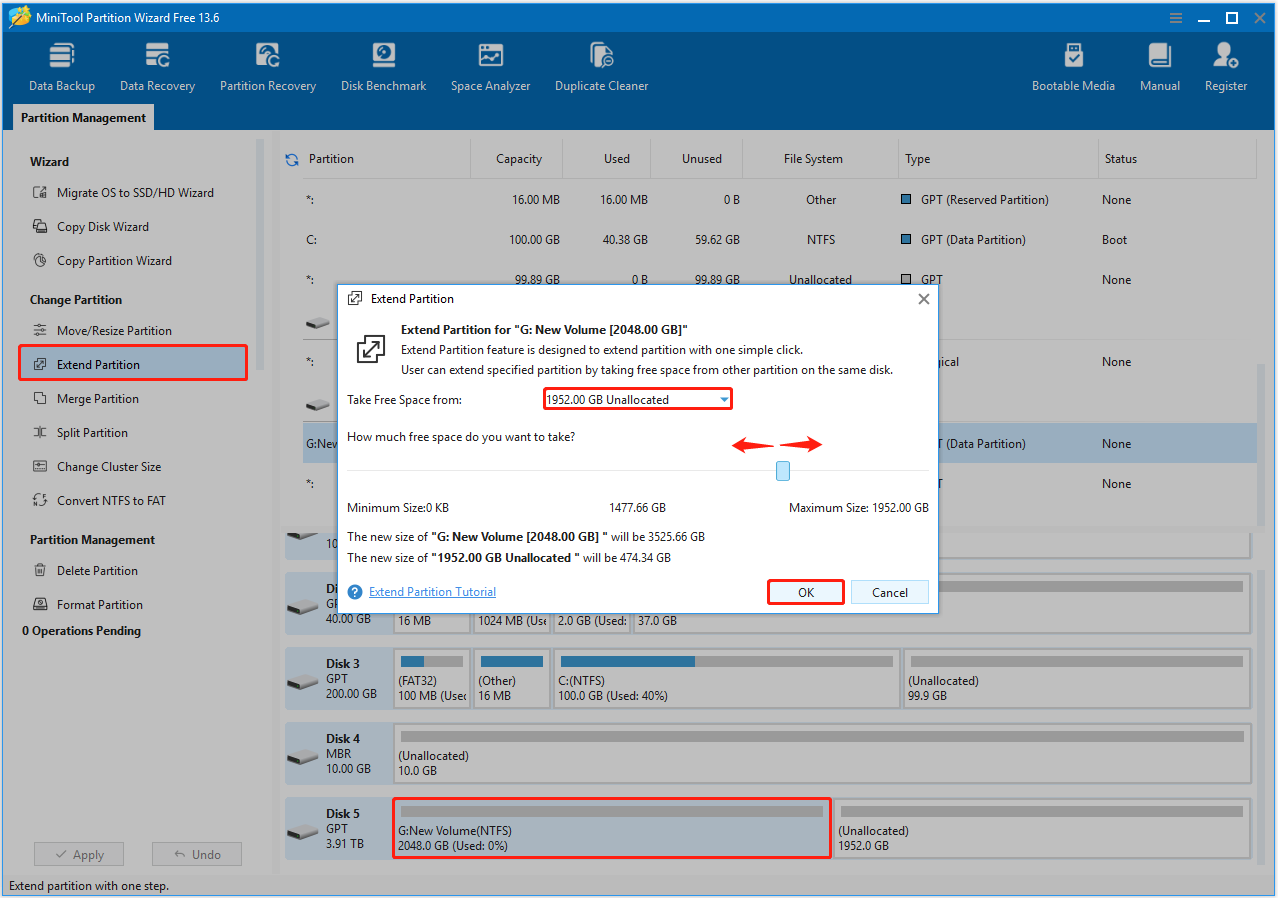This screenshot has height=898, width=1278.
Task: Launch the Duplicate Cleaner
Action: [601, 65]
